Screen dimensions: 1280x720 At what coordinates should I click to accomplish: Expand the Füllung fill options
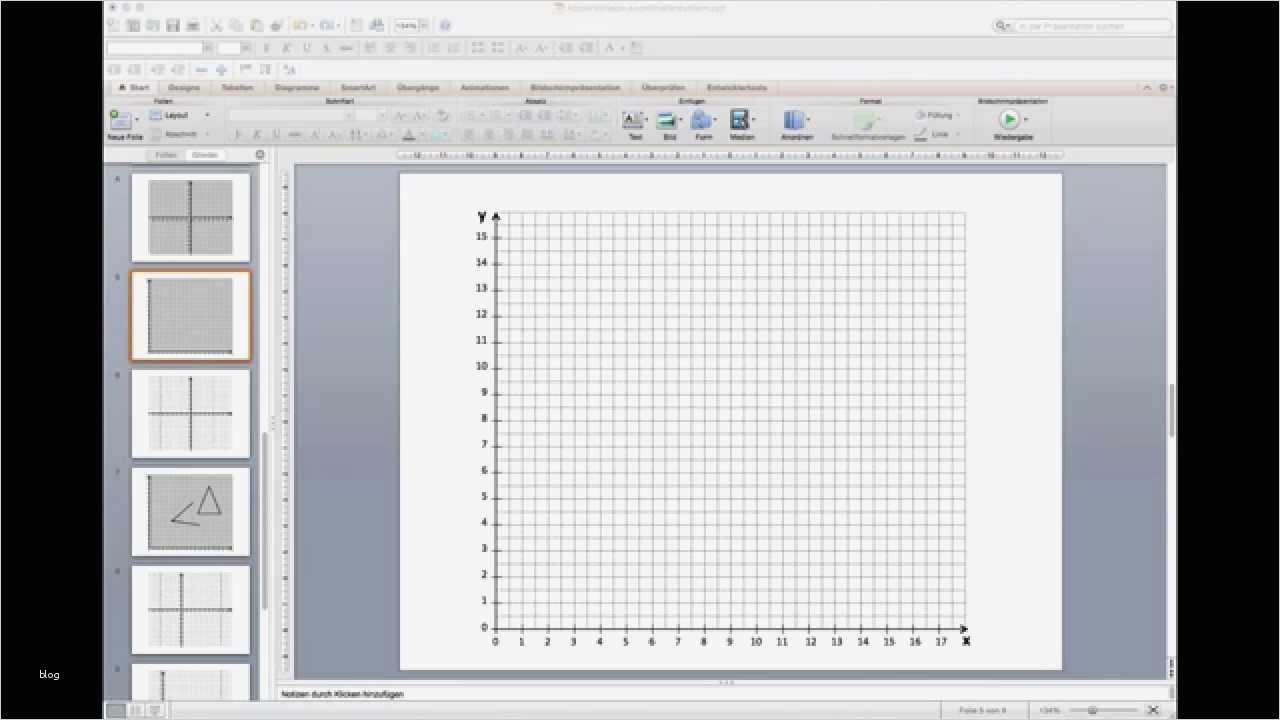(x=936, y=115)
